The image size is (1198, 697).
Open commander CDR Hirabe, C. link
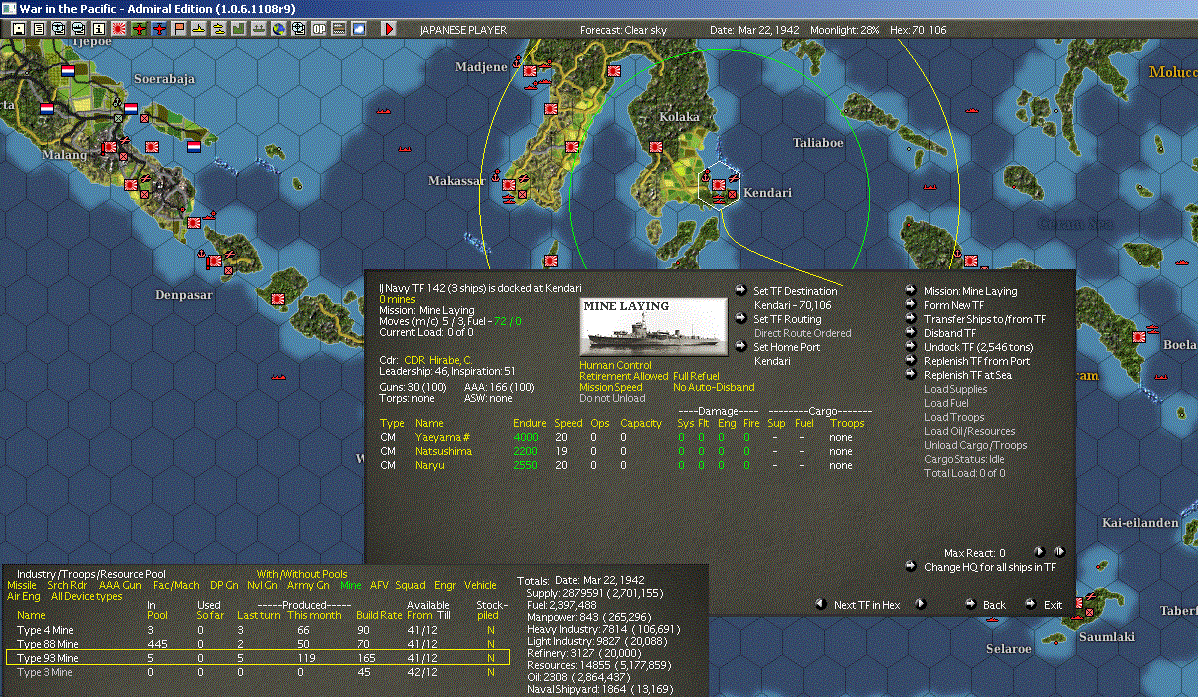(438, 360)
